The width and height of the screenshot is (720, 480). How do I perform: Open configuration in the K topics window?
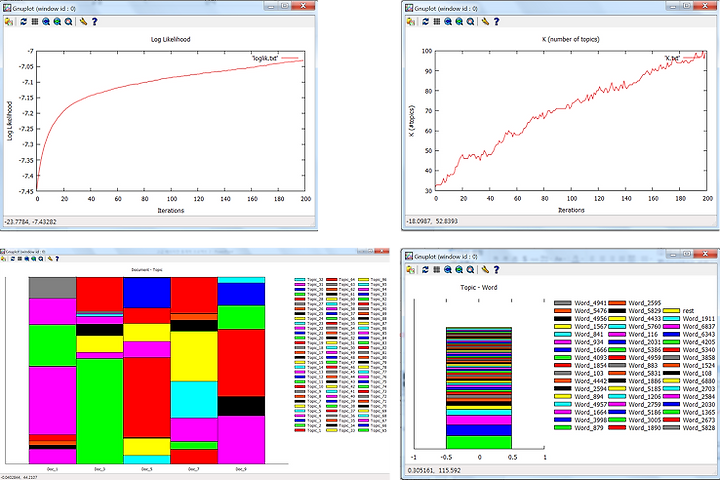(x=485, y=22)
